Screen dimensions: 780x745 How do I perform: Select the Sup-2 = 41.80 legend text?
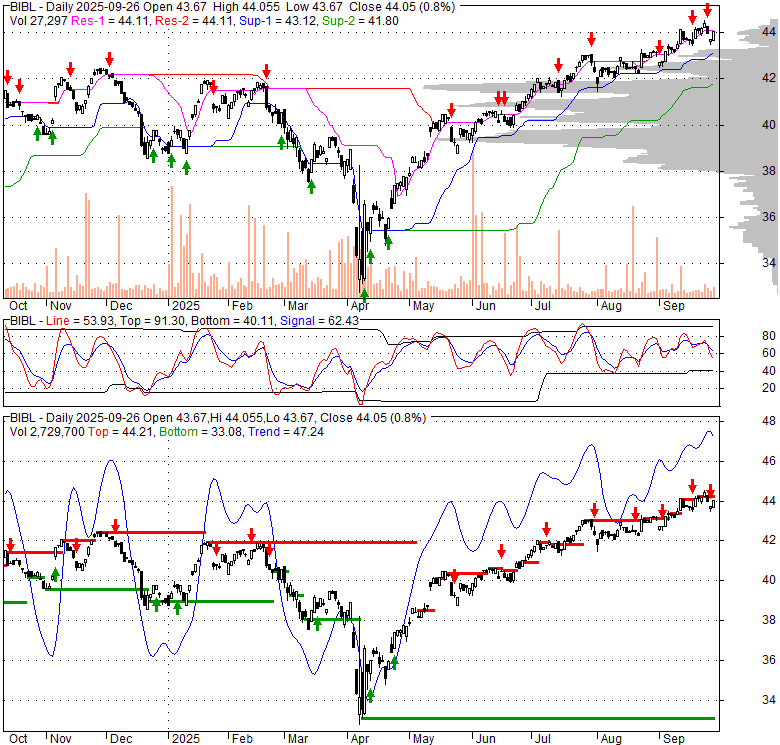360,21
